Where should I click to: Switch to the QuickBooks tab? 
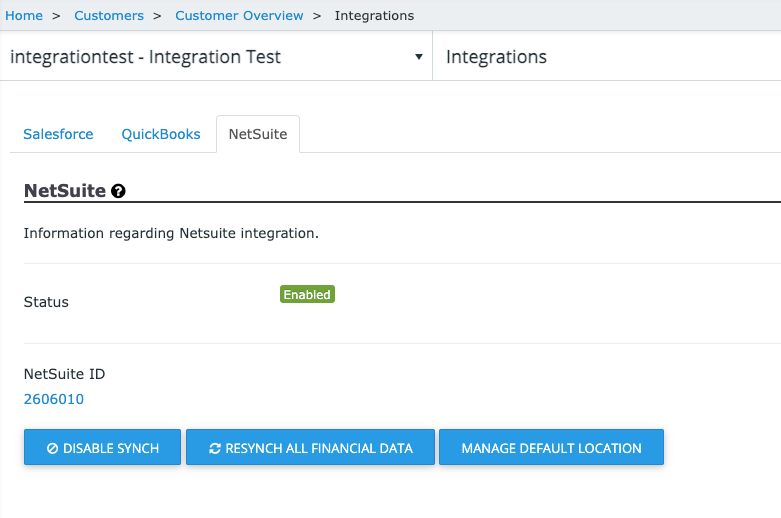161,134
